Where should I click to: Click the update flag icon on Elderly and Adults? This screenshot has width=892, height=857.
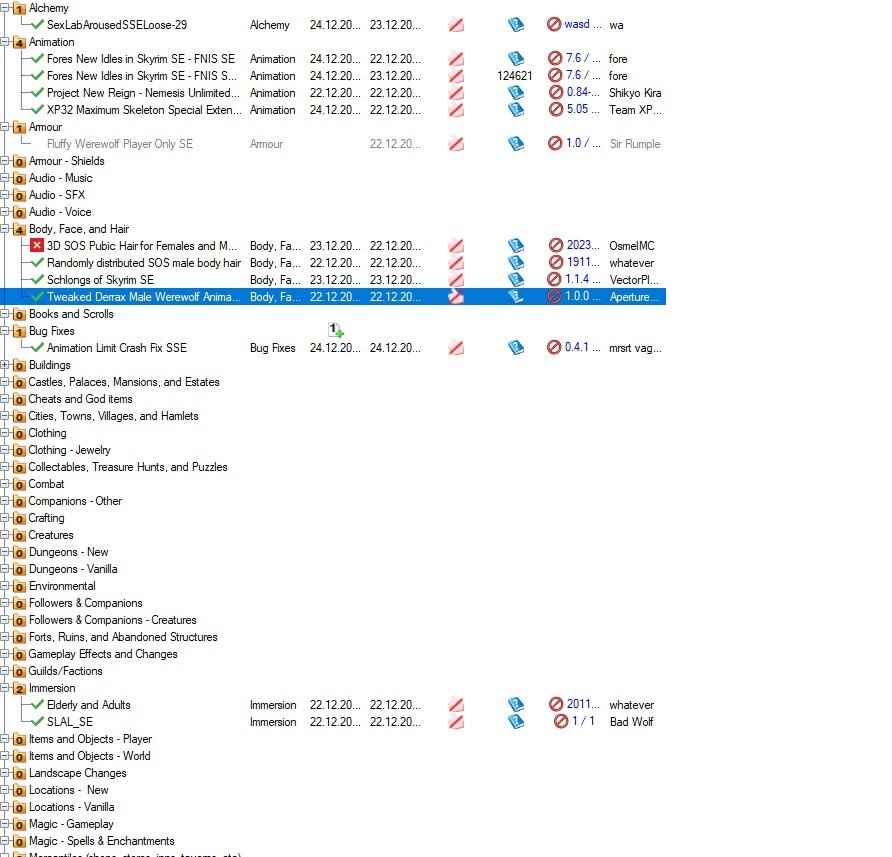coord(457,705)
